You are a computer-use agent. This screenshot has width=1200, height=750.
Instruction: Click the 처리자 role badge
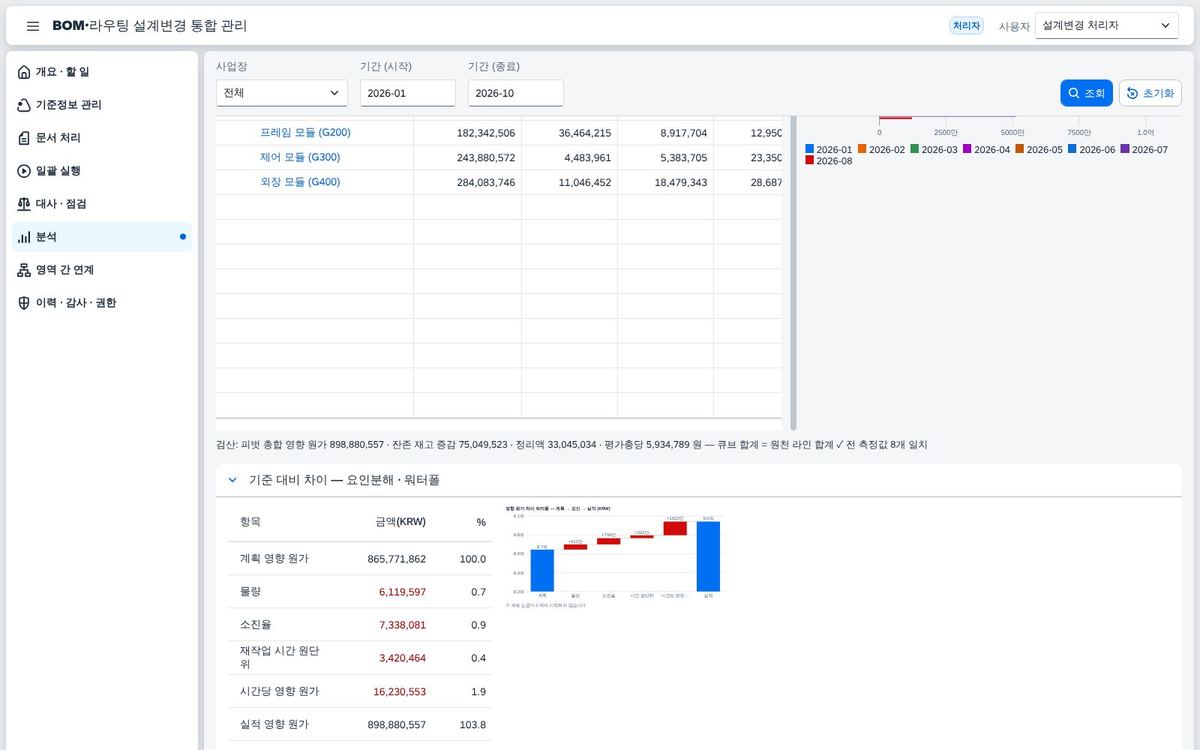(966, 26)
